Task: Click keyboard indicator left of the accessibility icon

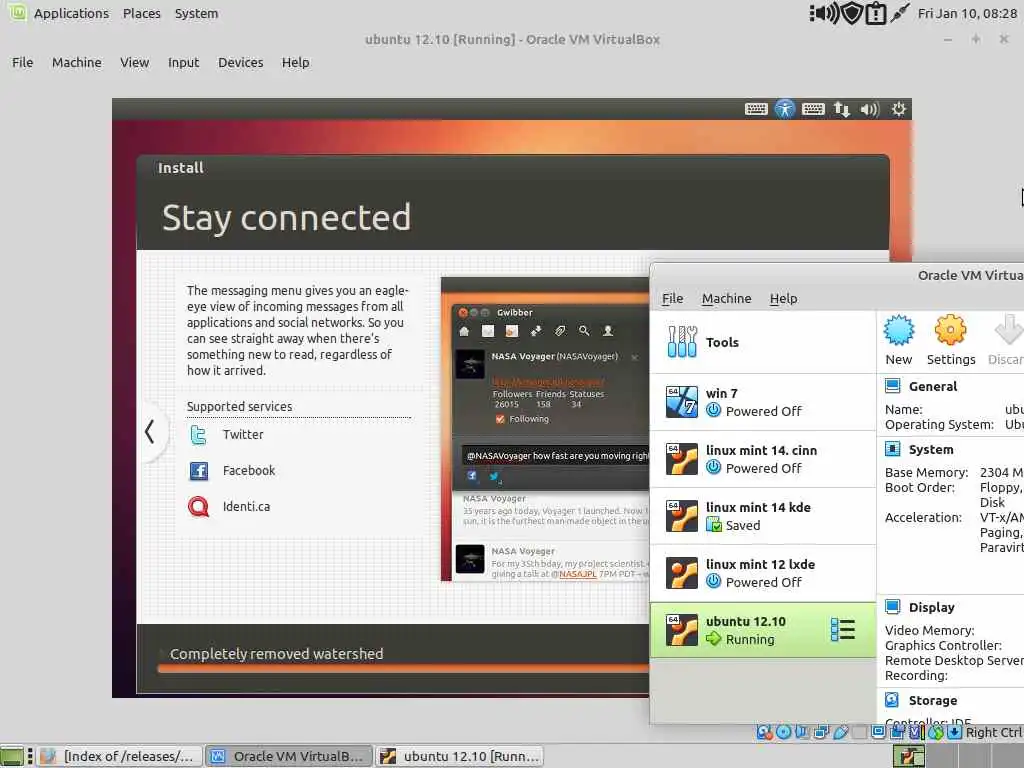Action: click(756, 109)
